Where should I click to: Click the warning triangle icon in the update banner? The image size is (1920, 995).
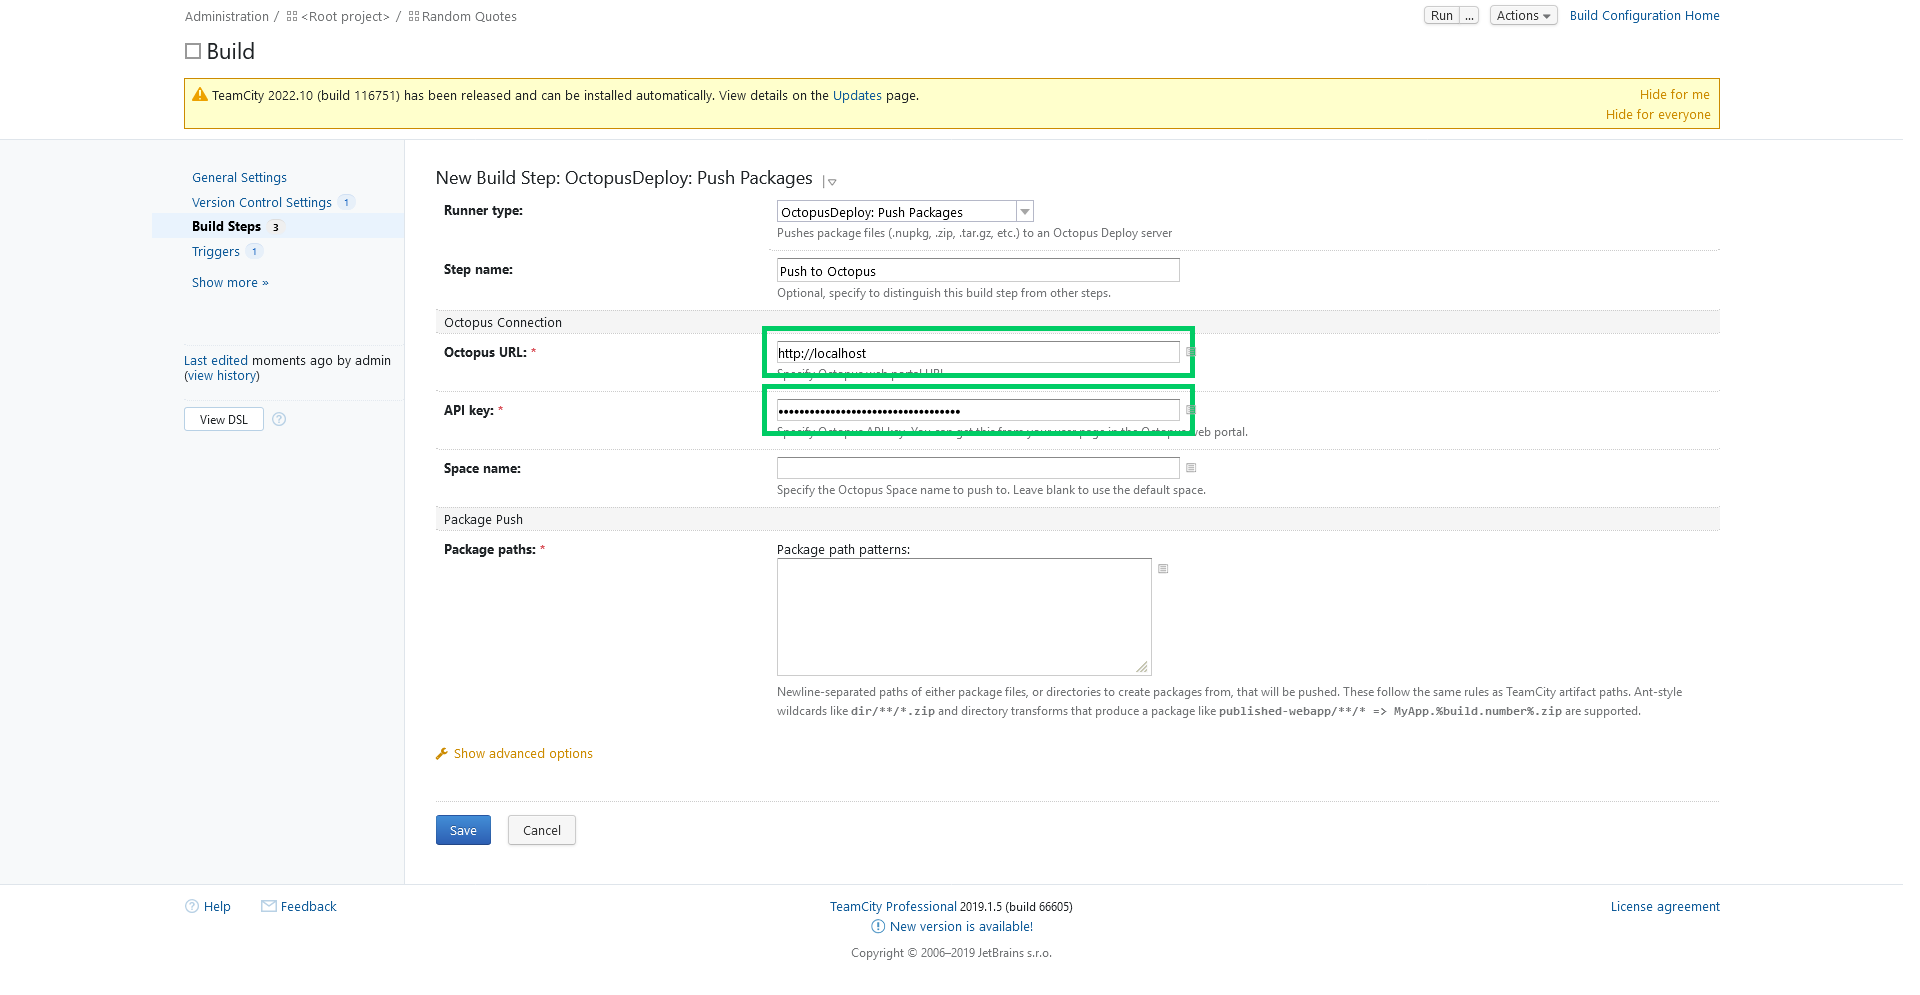coord(200,95)
